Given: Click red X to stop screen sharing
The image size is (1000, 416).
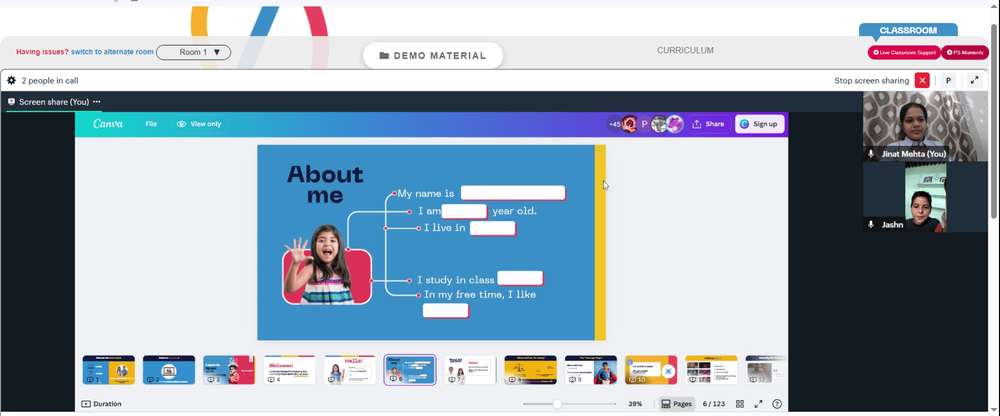Looking at the screenshot, I should pos(922,80).
